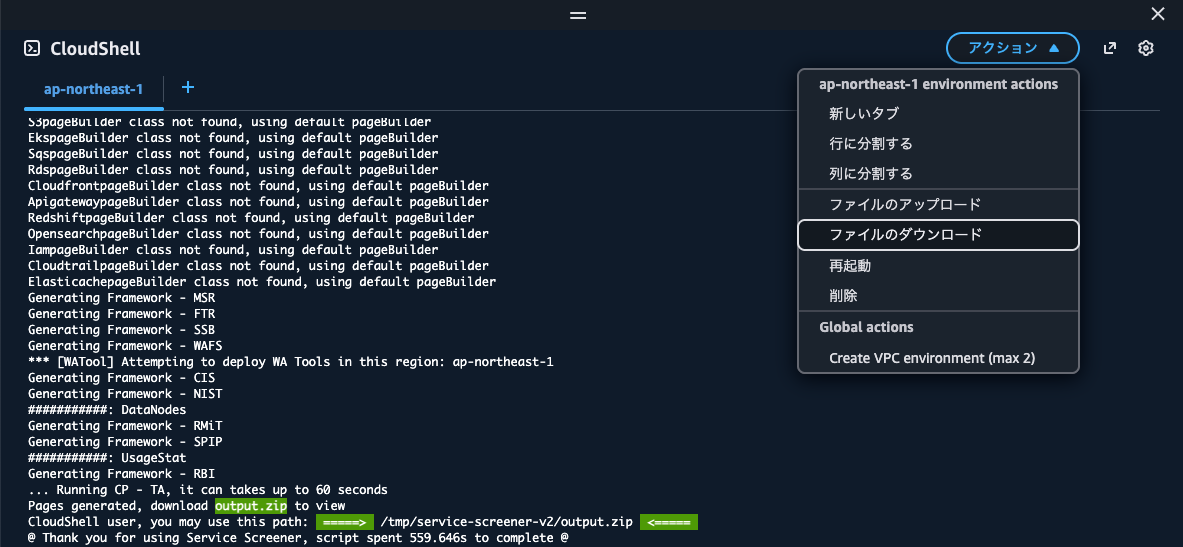Screen dimensions: 1183x547
Task: Select Create VPC environment (max 2)
Action: click(x=932, y=358)
